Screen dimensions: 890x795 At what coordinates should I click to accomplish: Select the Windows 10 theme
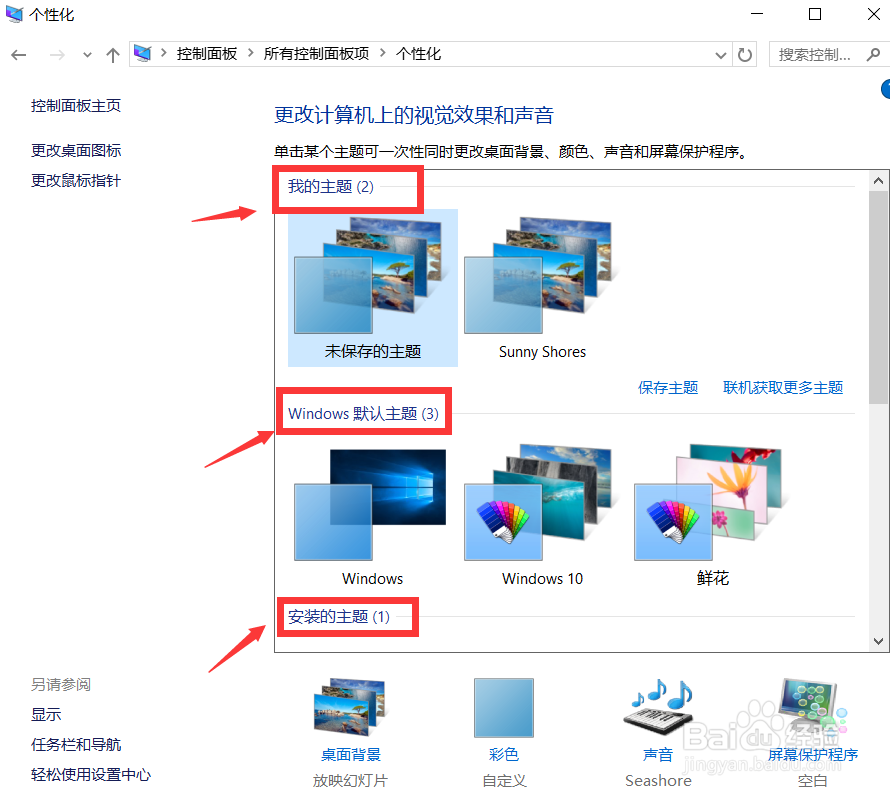[542, 516]
